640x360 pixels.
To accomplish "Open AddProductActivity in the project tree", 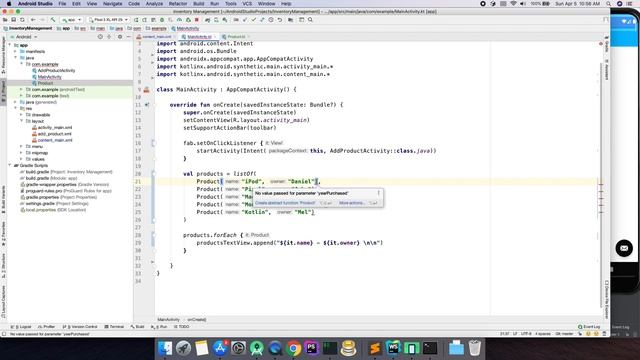I will pos(56,71).
